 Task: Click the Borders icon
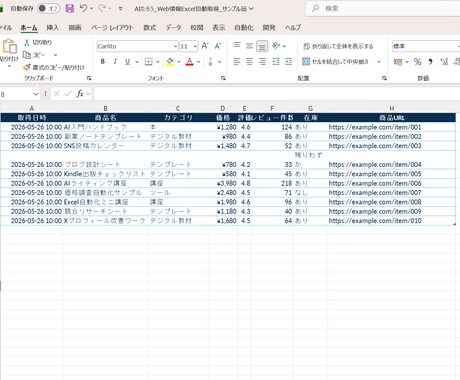(149, 62)
